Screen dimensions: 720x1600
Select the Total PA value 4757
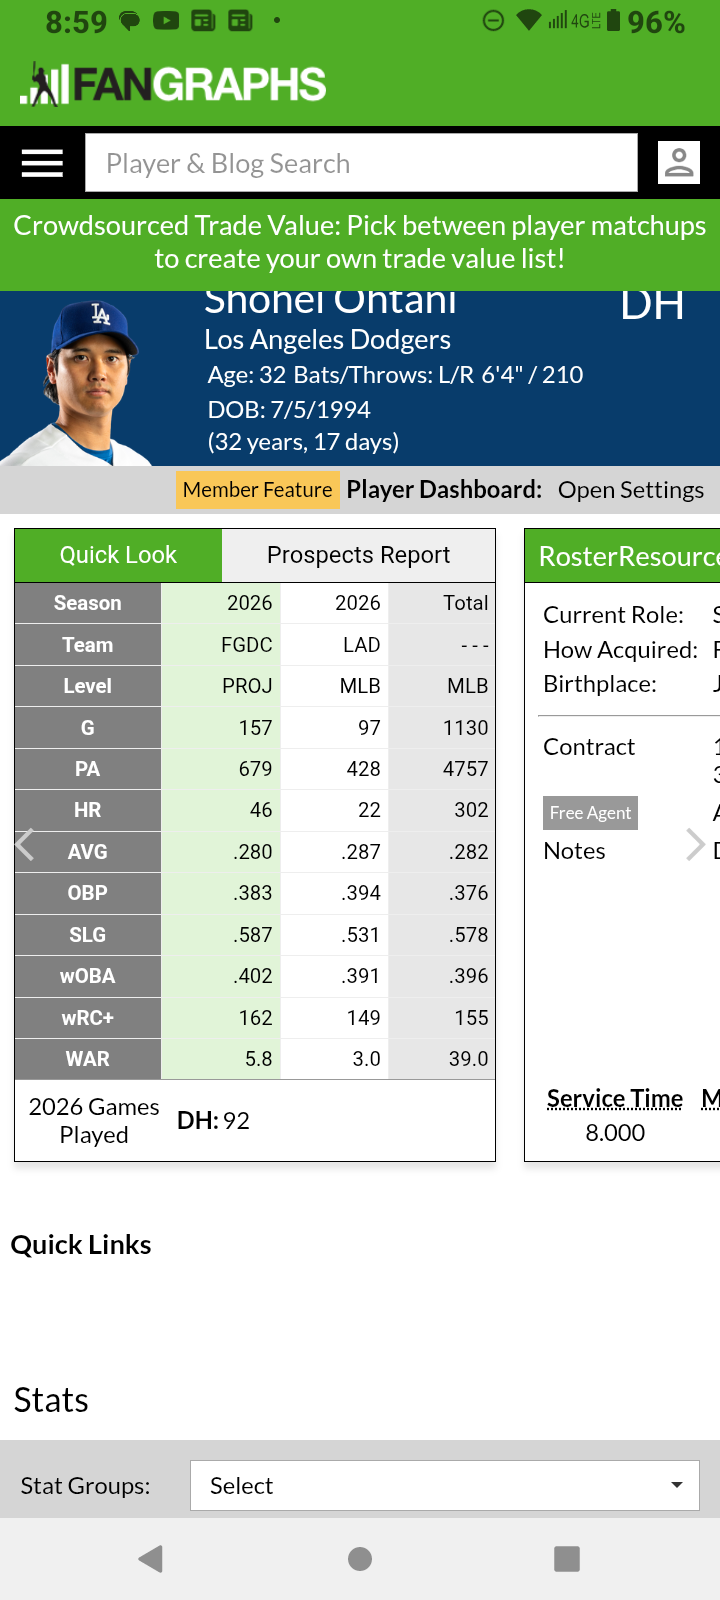click(465, 769)
